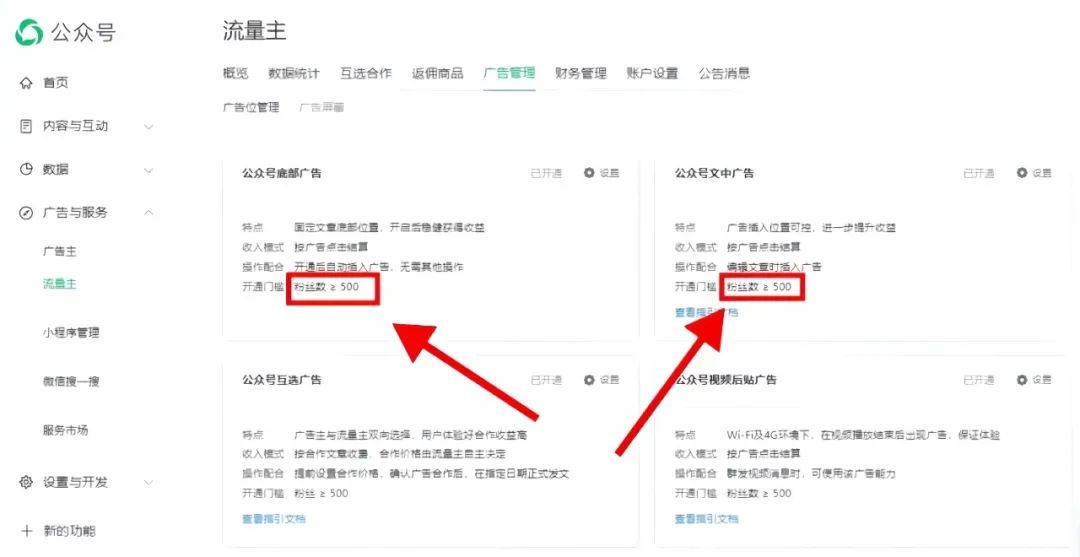1080x557 pixels.
Task: Click the 公众号底部广告 card title
Action: 282,173
